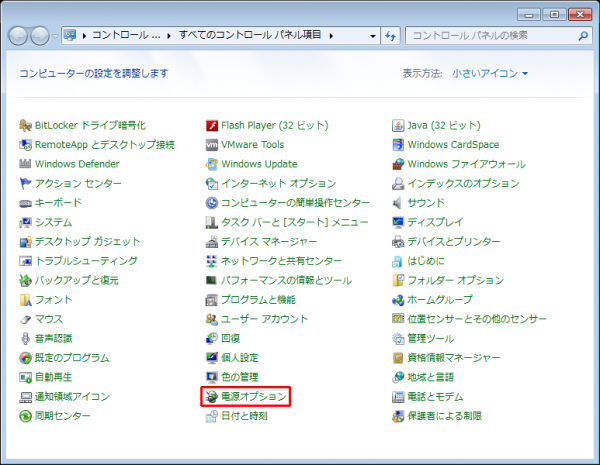
Task: Click the 電源オプション icon
Action: tap(212, 396)
